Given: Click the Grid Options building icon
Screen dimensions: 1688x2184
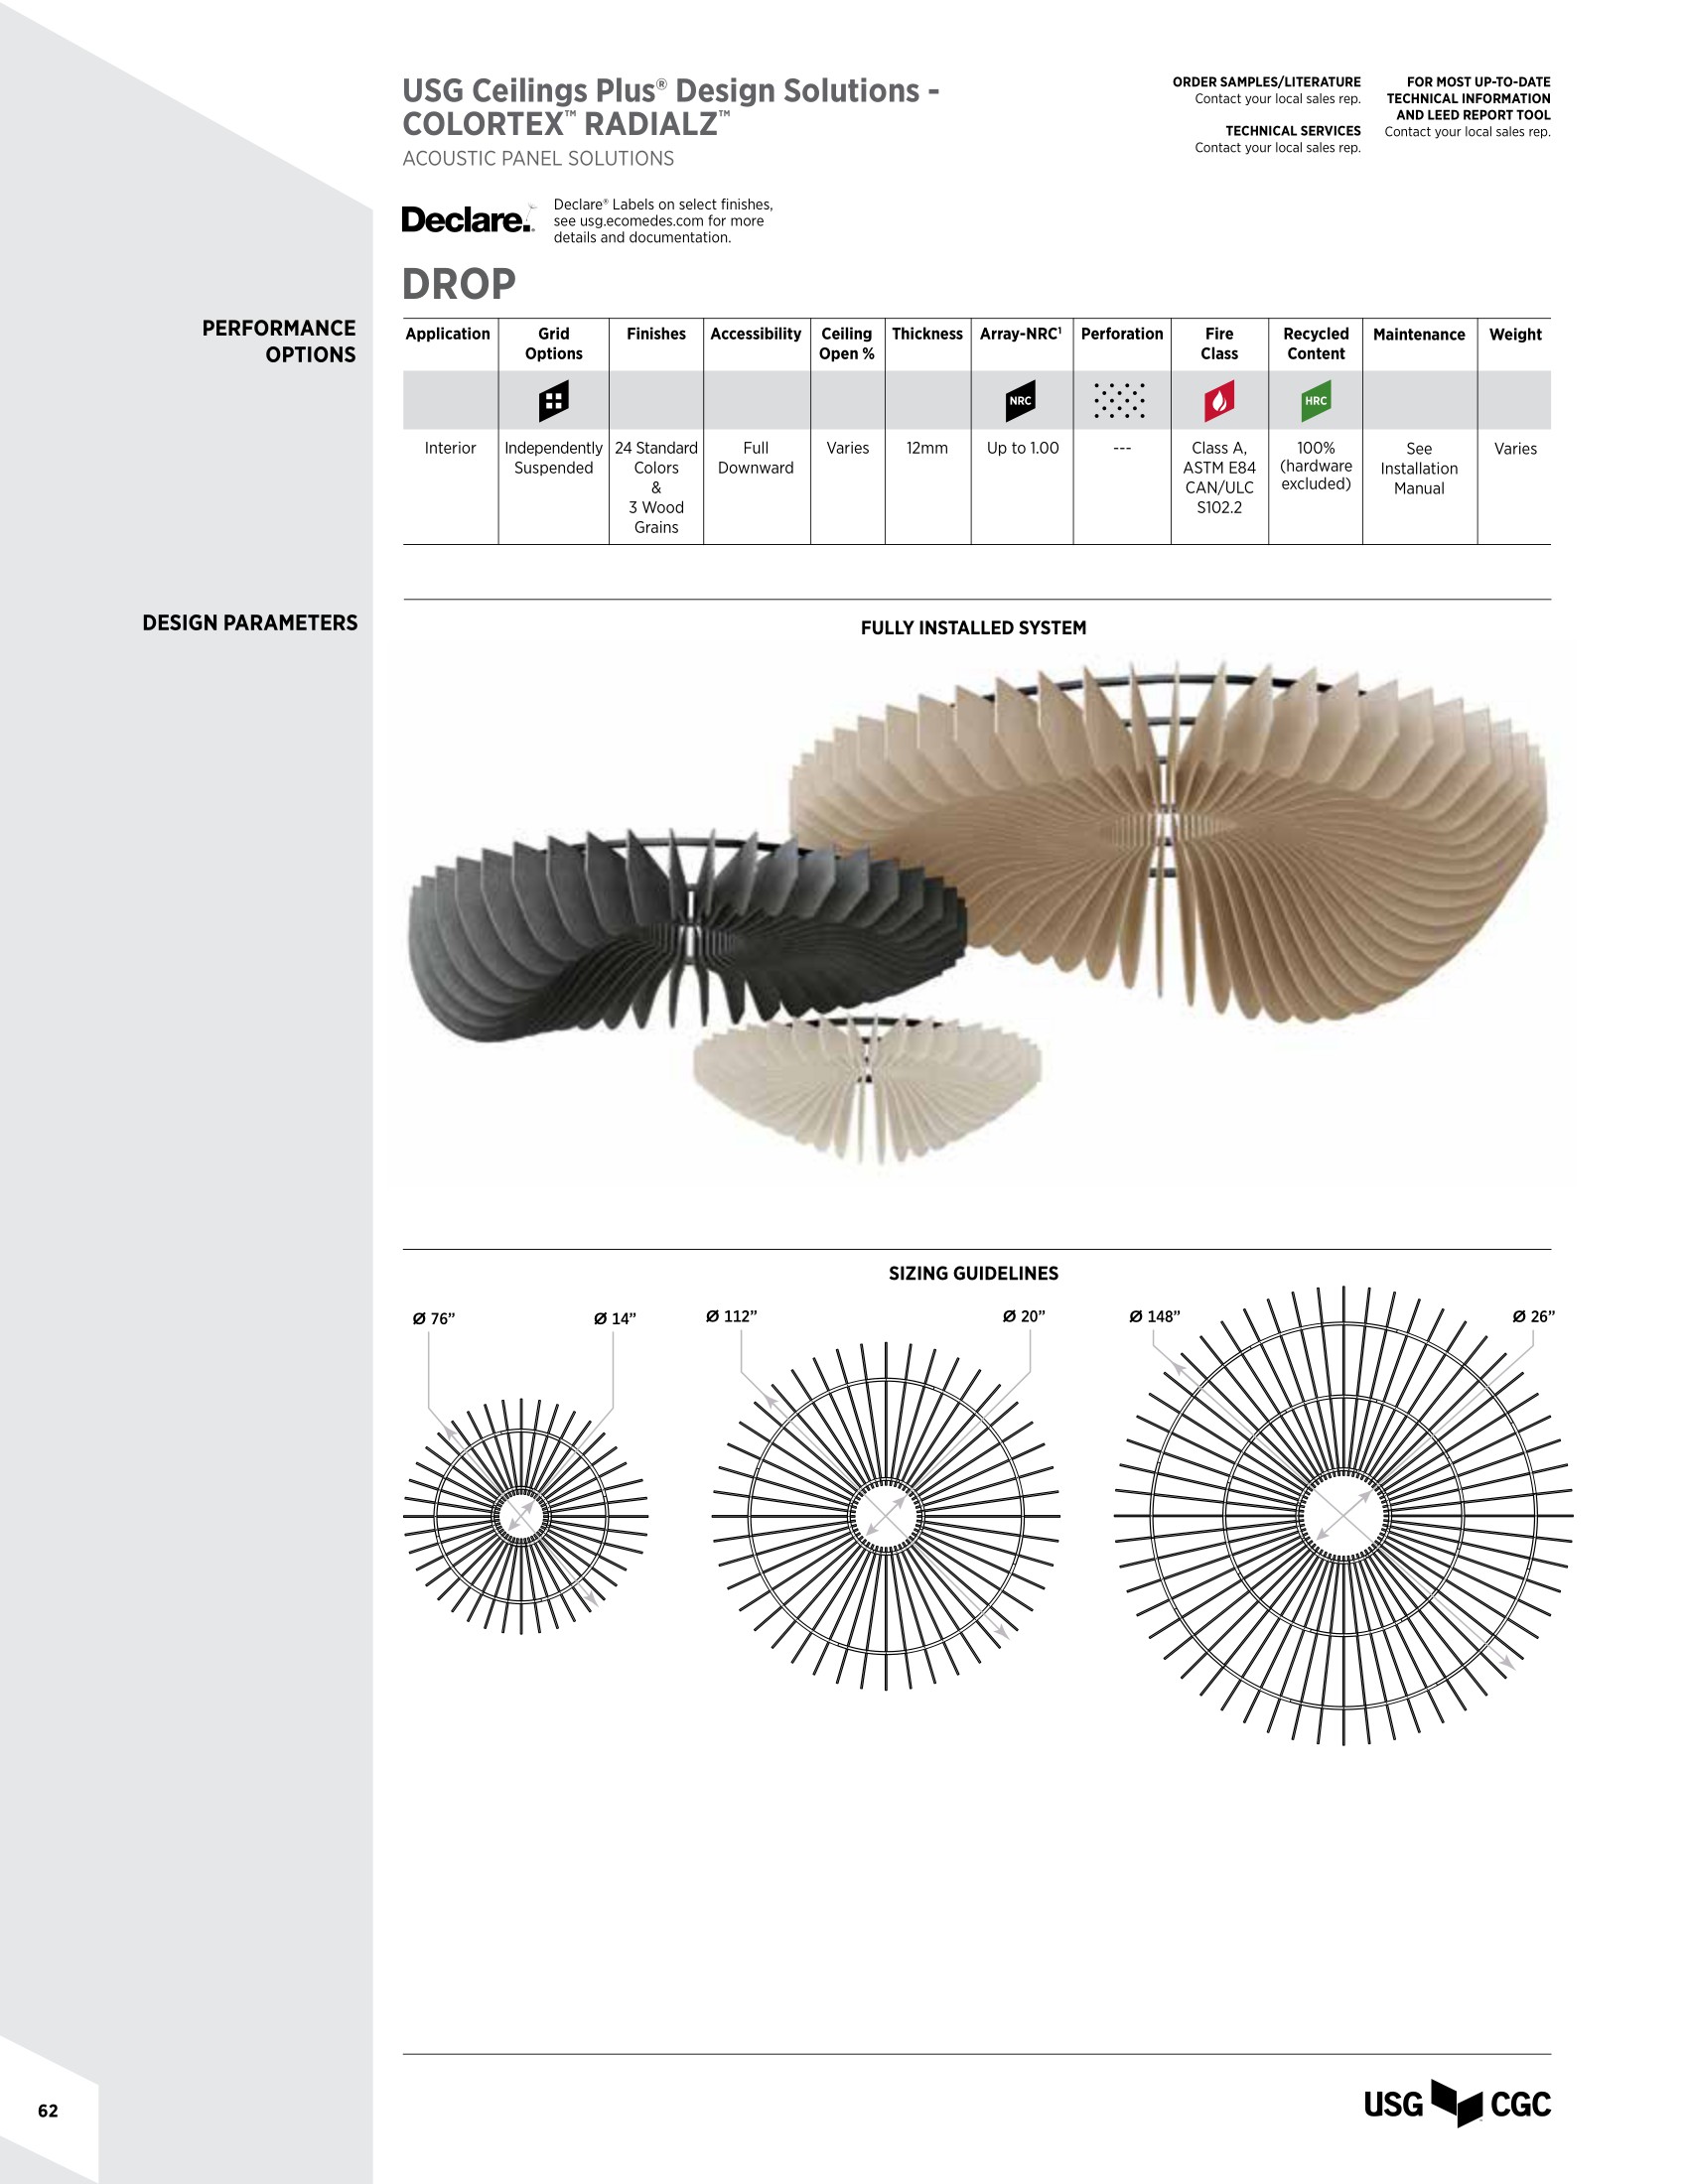Looking at the screenshot, I should click(553, 401).
